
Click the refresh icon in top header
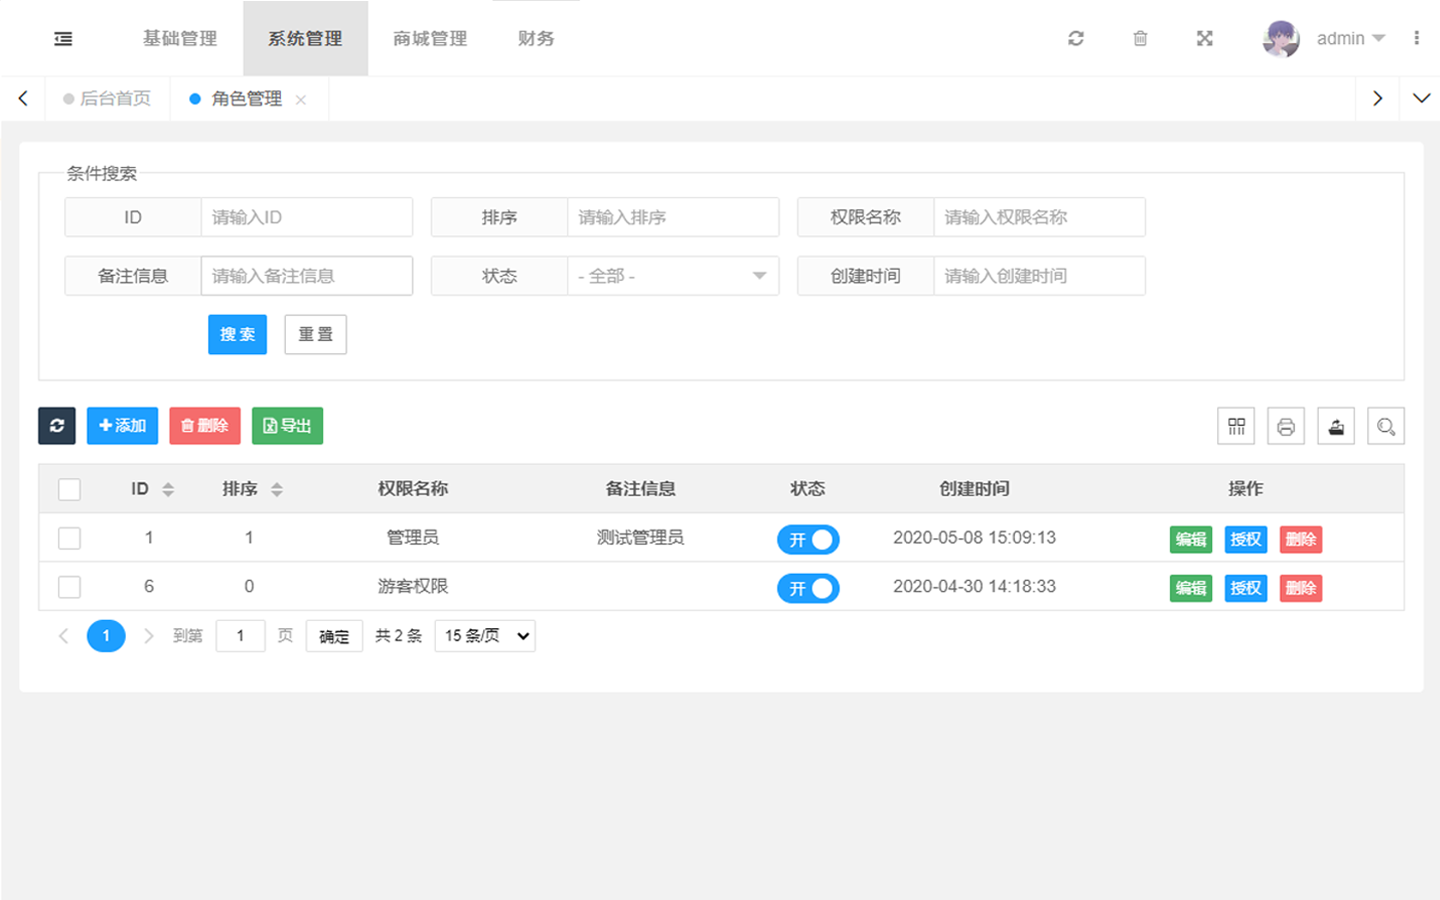(1076, 39)
